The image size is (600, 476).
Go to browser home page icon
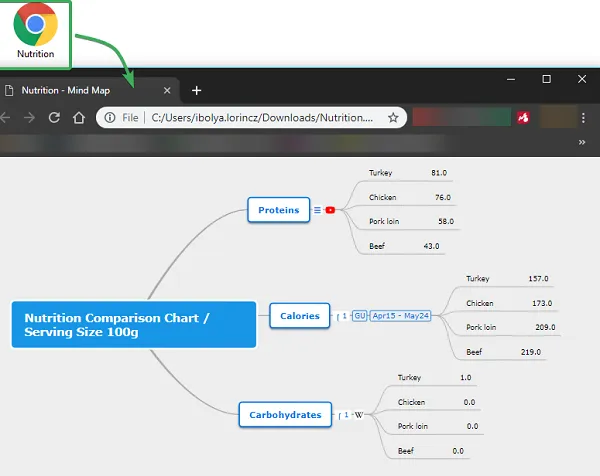click(x=78, y=118)
